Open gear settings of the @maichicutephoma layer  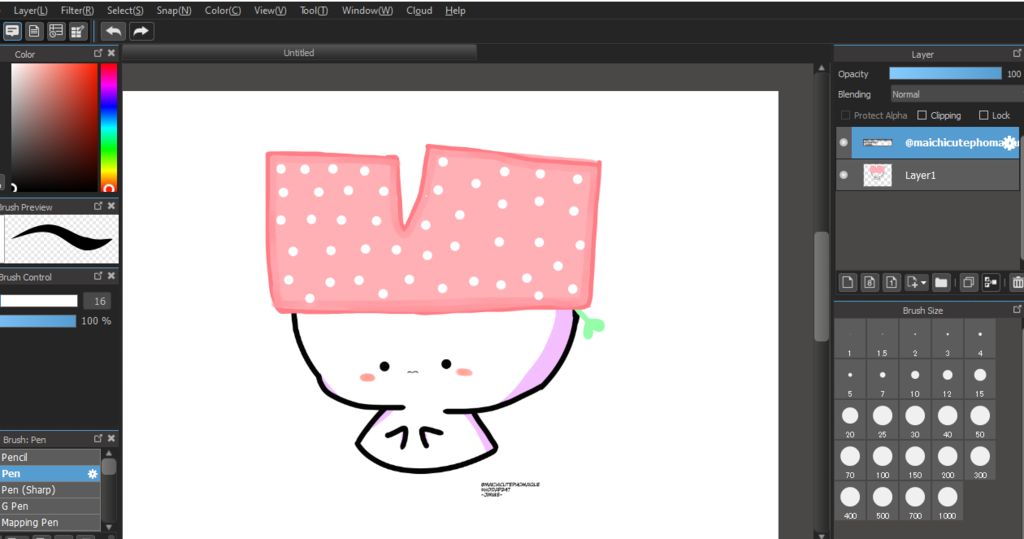click(x=1009, y=143)
